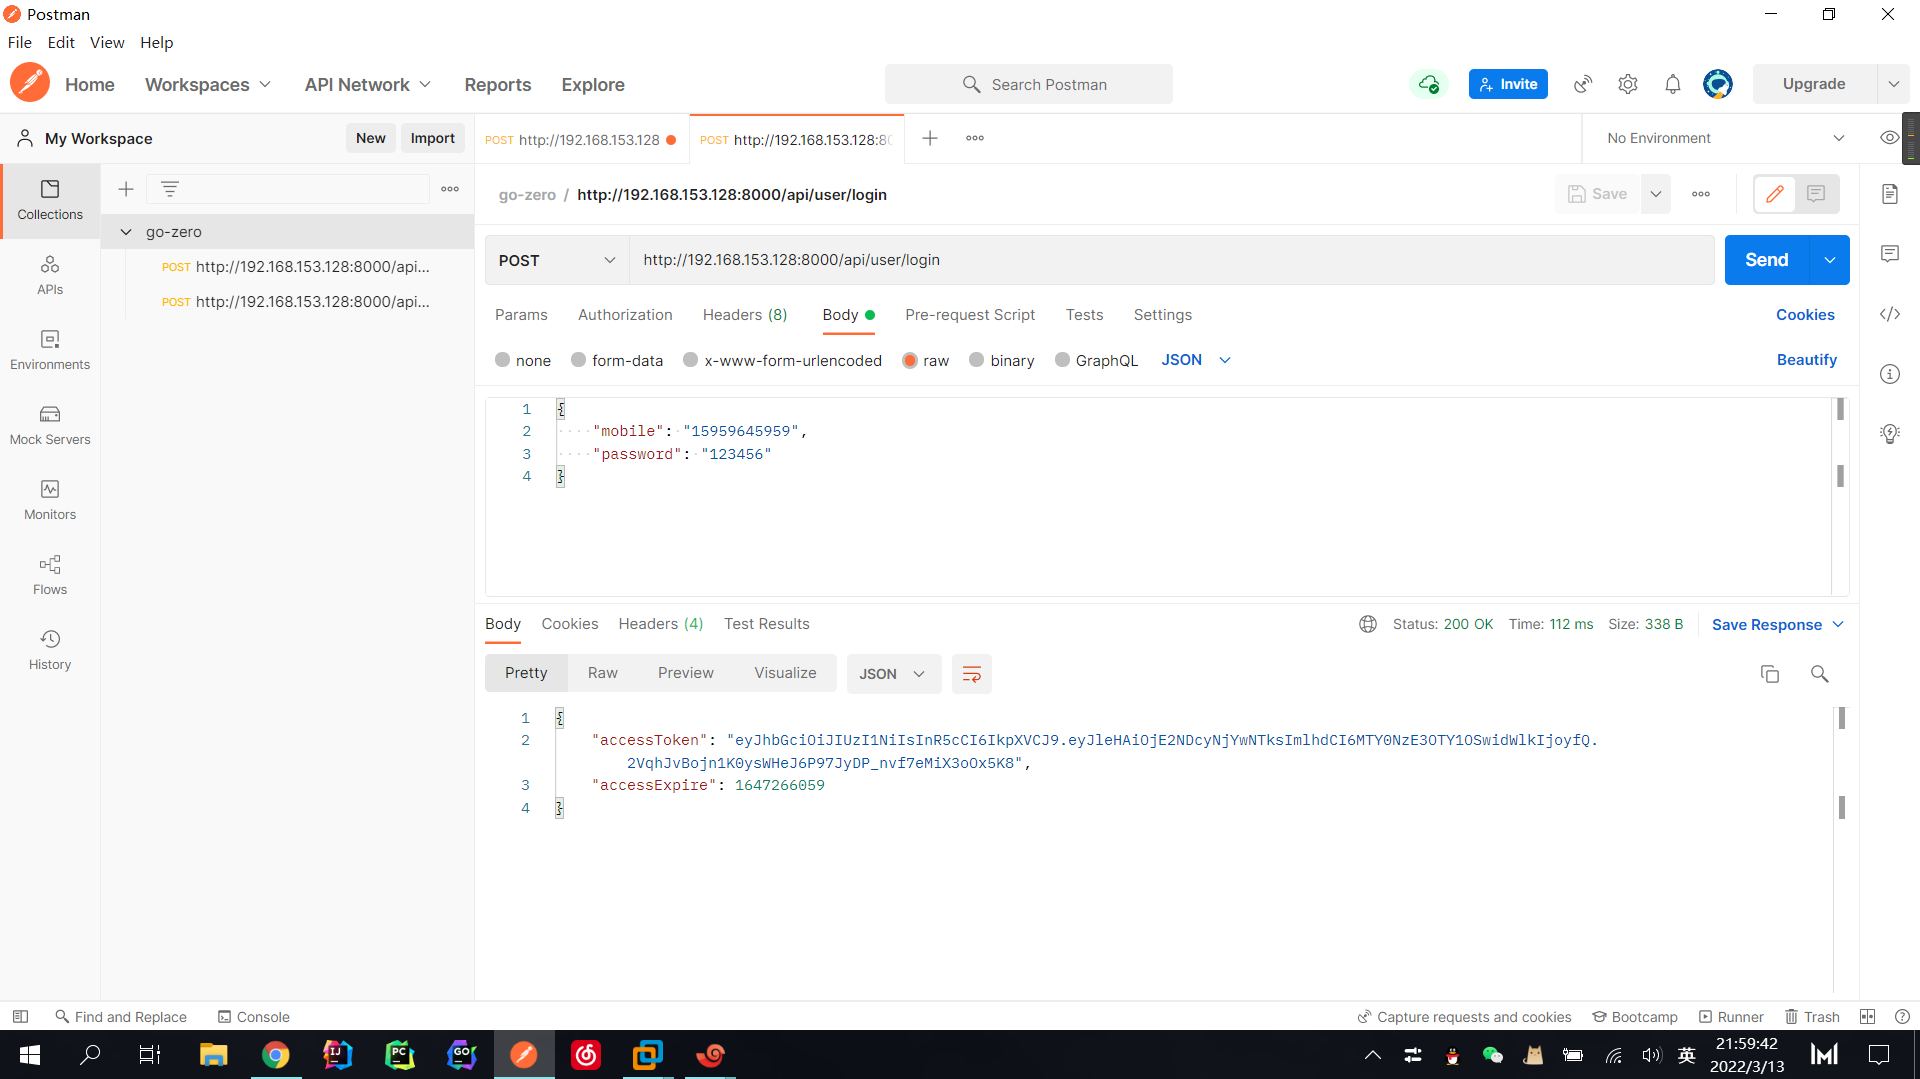
Task: Click the Import button
Action: [x=432, y=138]
